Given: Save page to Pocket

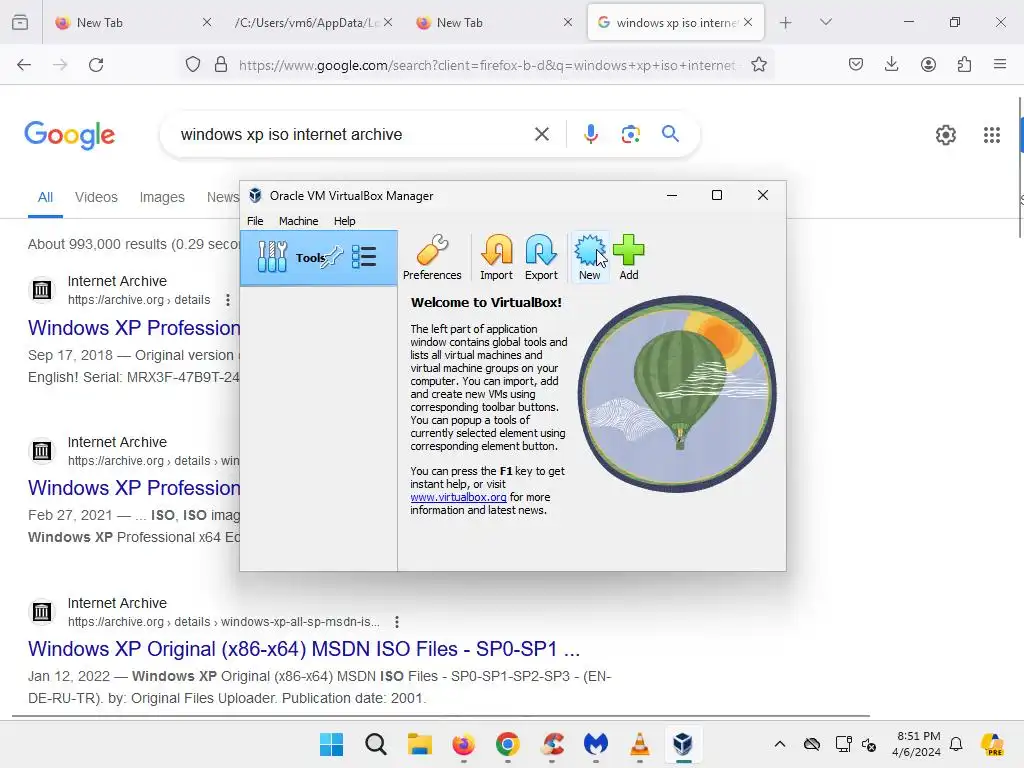Looking at the screenshot, I should coord(856,65).
